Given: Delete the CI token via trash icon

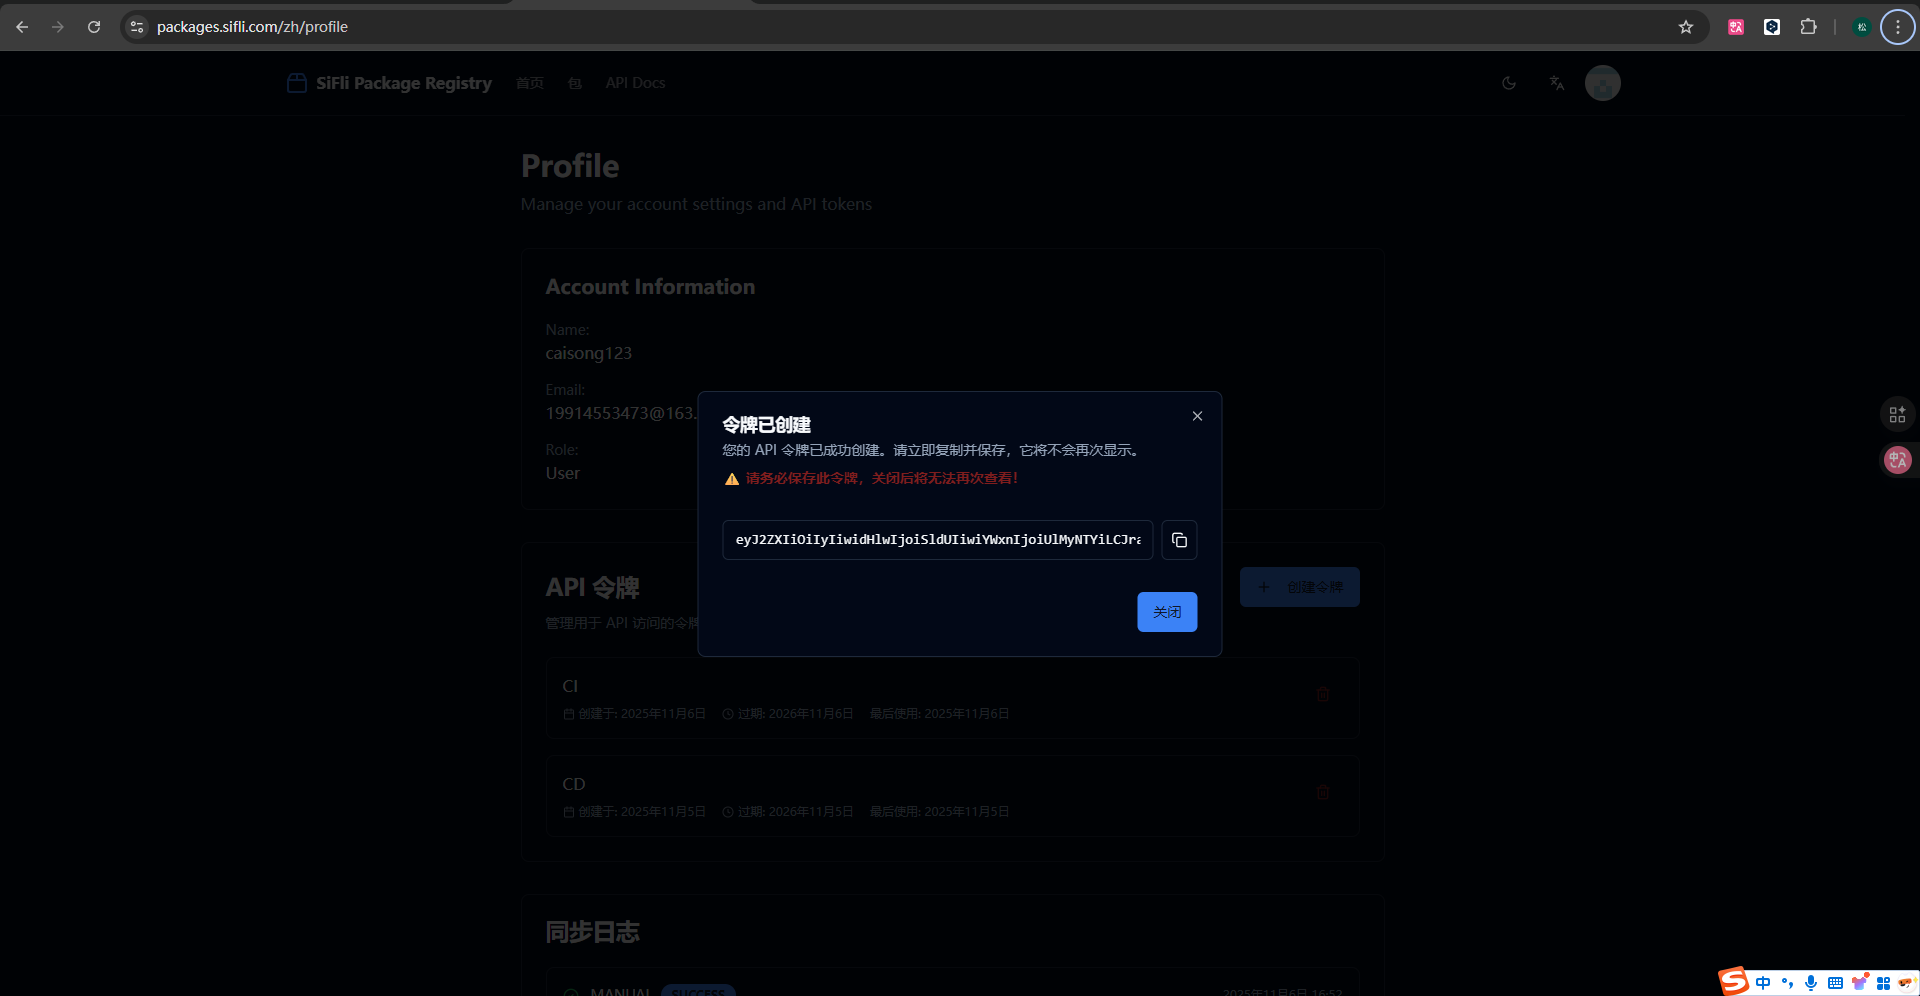Looking at the screenshot, I should pos(1322,694).
